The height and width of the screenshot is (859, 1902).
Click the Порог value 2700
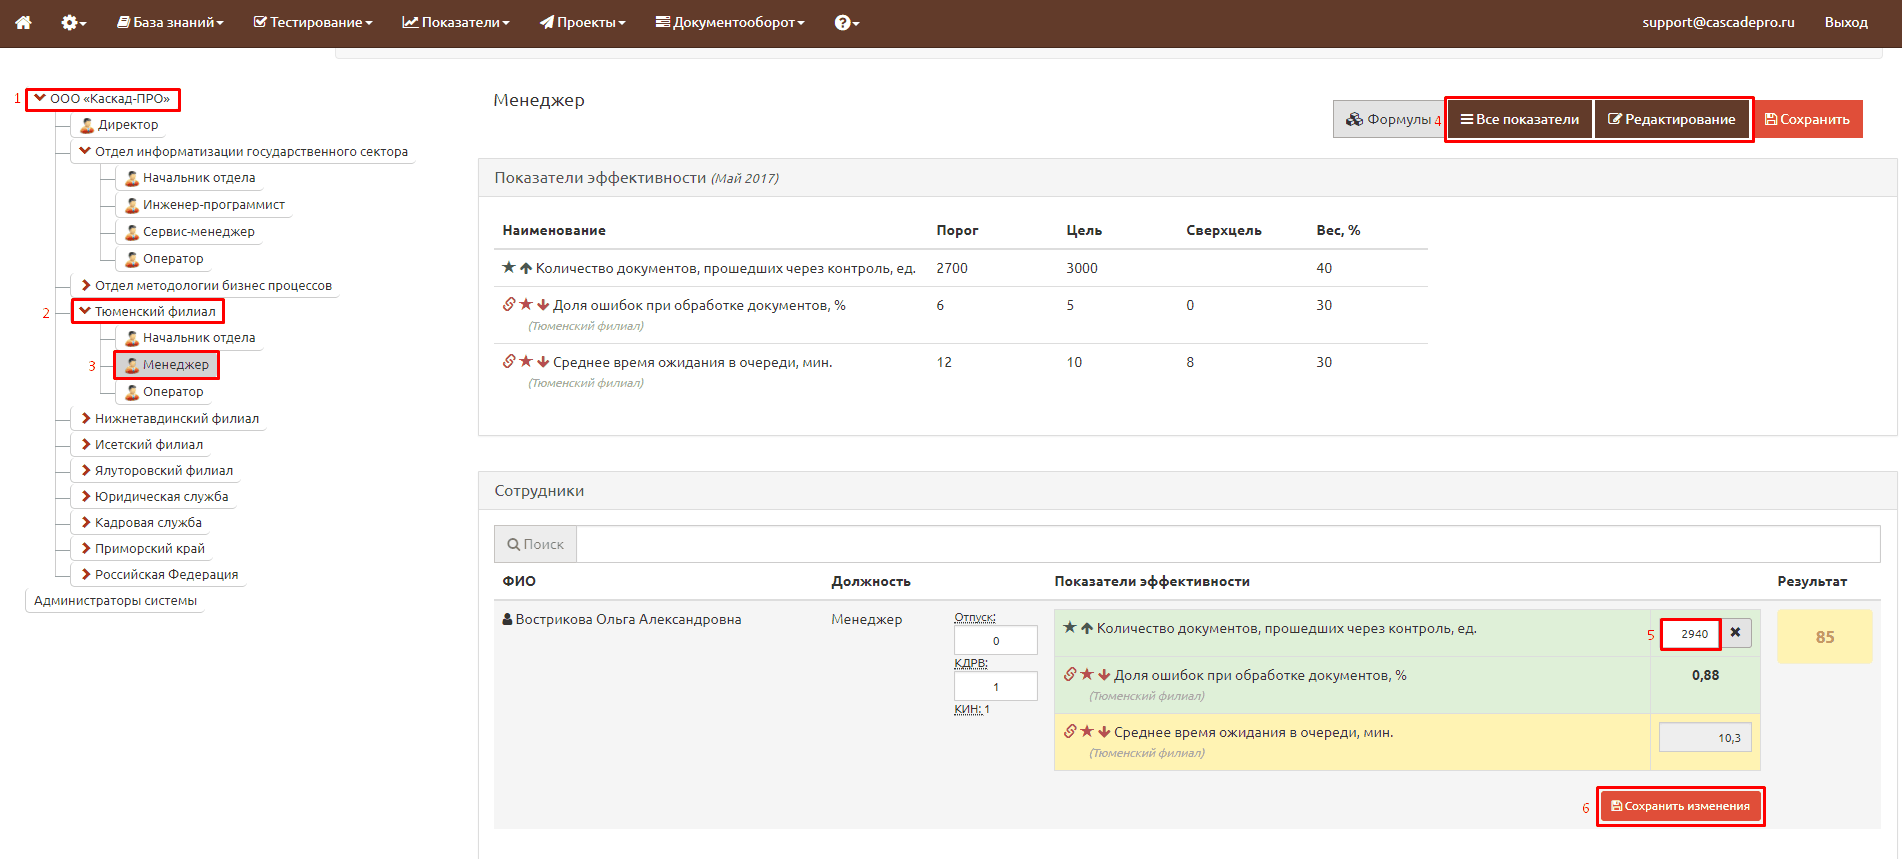951,268
